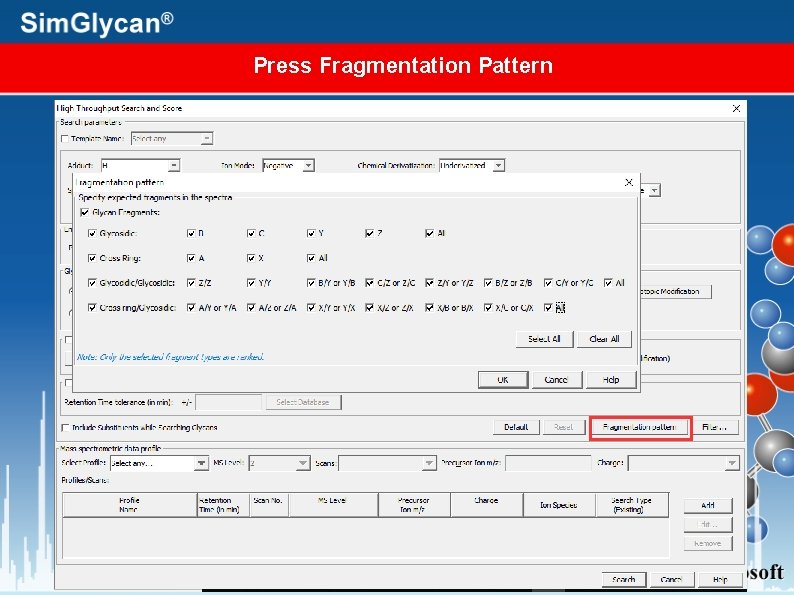794x595 pixels.
Task: Toggle the Glycosidic/Glycosidic checkbox
Action: 92,283
